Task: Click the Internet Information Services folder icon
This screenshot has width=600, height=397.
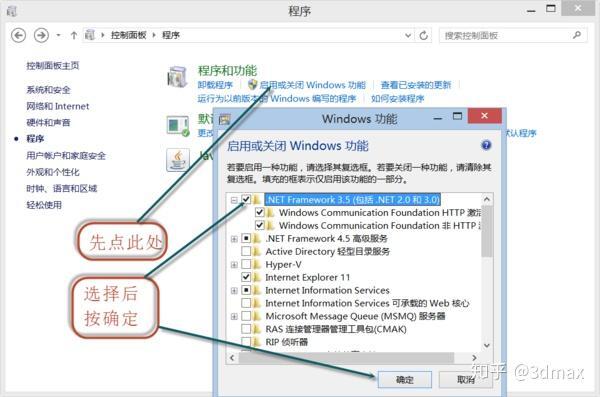Action: coord(257,290)
